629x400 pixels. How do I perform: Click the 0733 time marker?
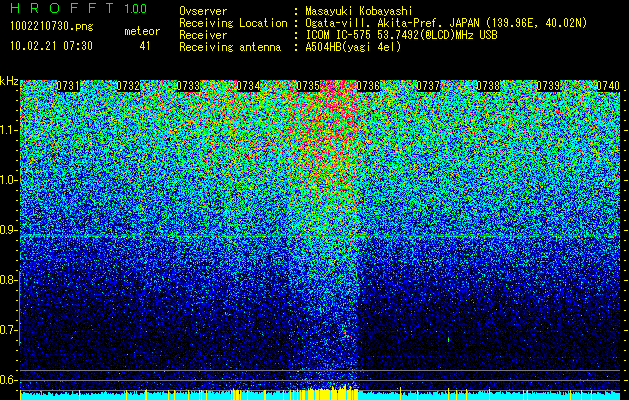tap(188, 86)
